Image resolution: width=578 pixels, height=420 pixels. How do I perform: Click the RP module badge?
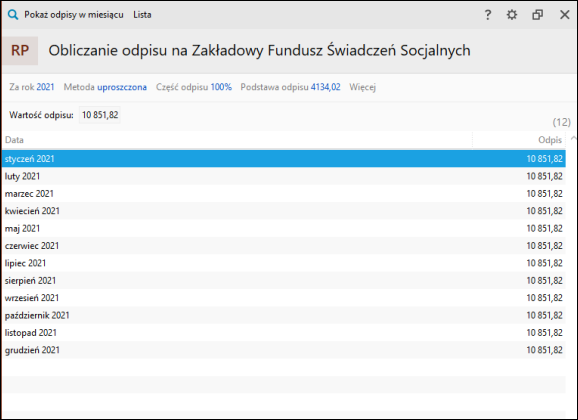pos(20,51)
